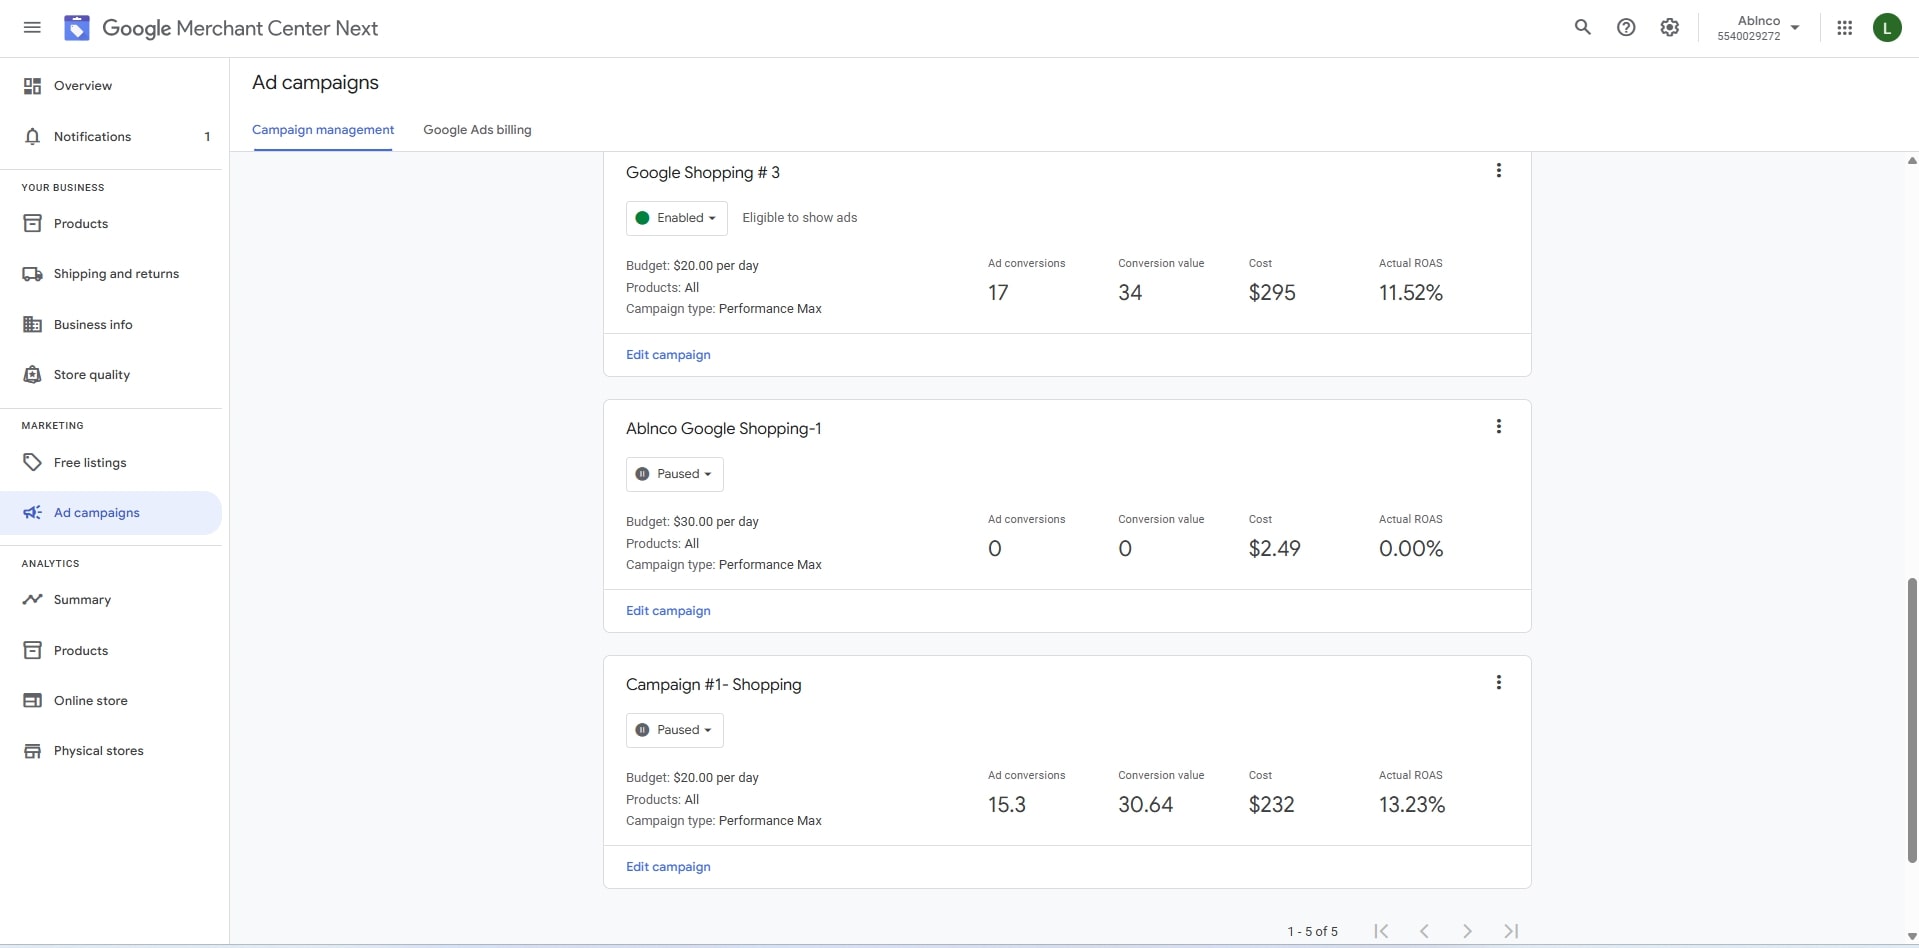
Task: Edit campaign for Campaign #1- Shopping
Action: (x=668, y=867)
